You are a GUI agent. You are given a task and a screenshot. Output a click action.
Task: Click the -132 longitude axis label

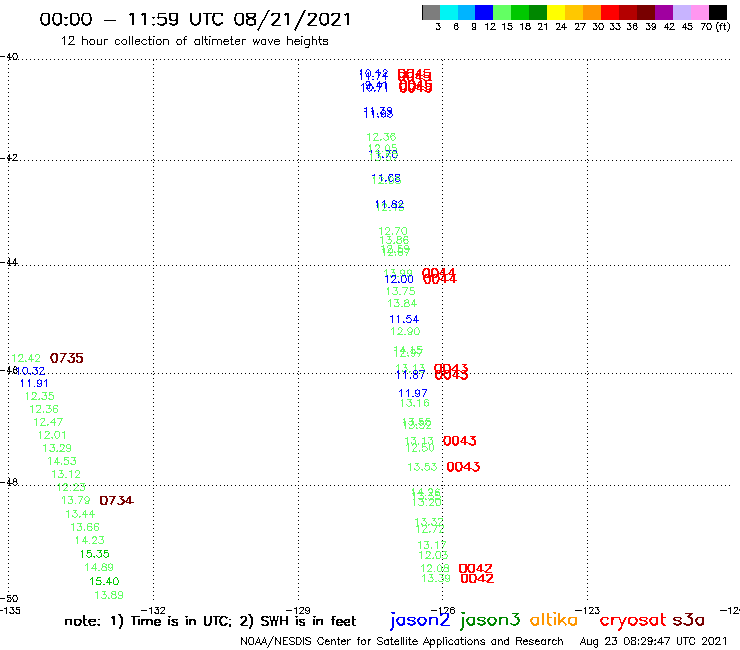pos(153,610)
